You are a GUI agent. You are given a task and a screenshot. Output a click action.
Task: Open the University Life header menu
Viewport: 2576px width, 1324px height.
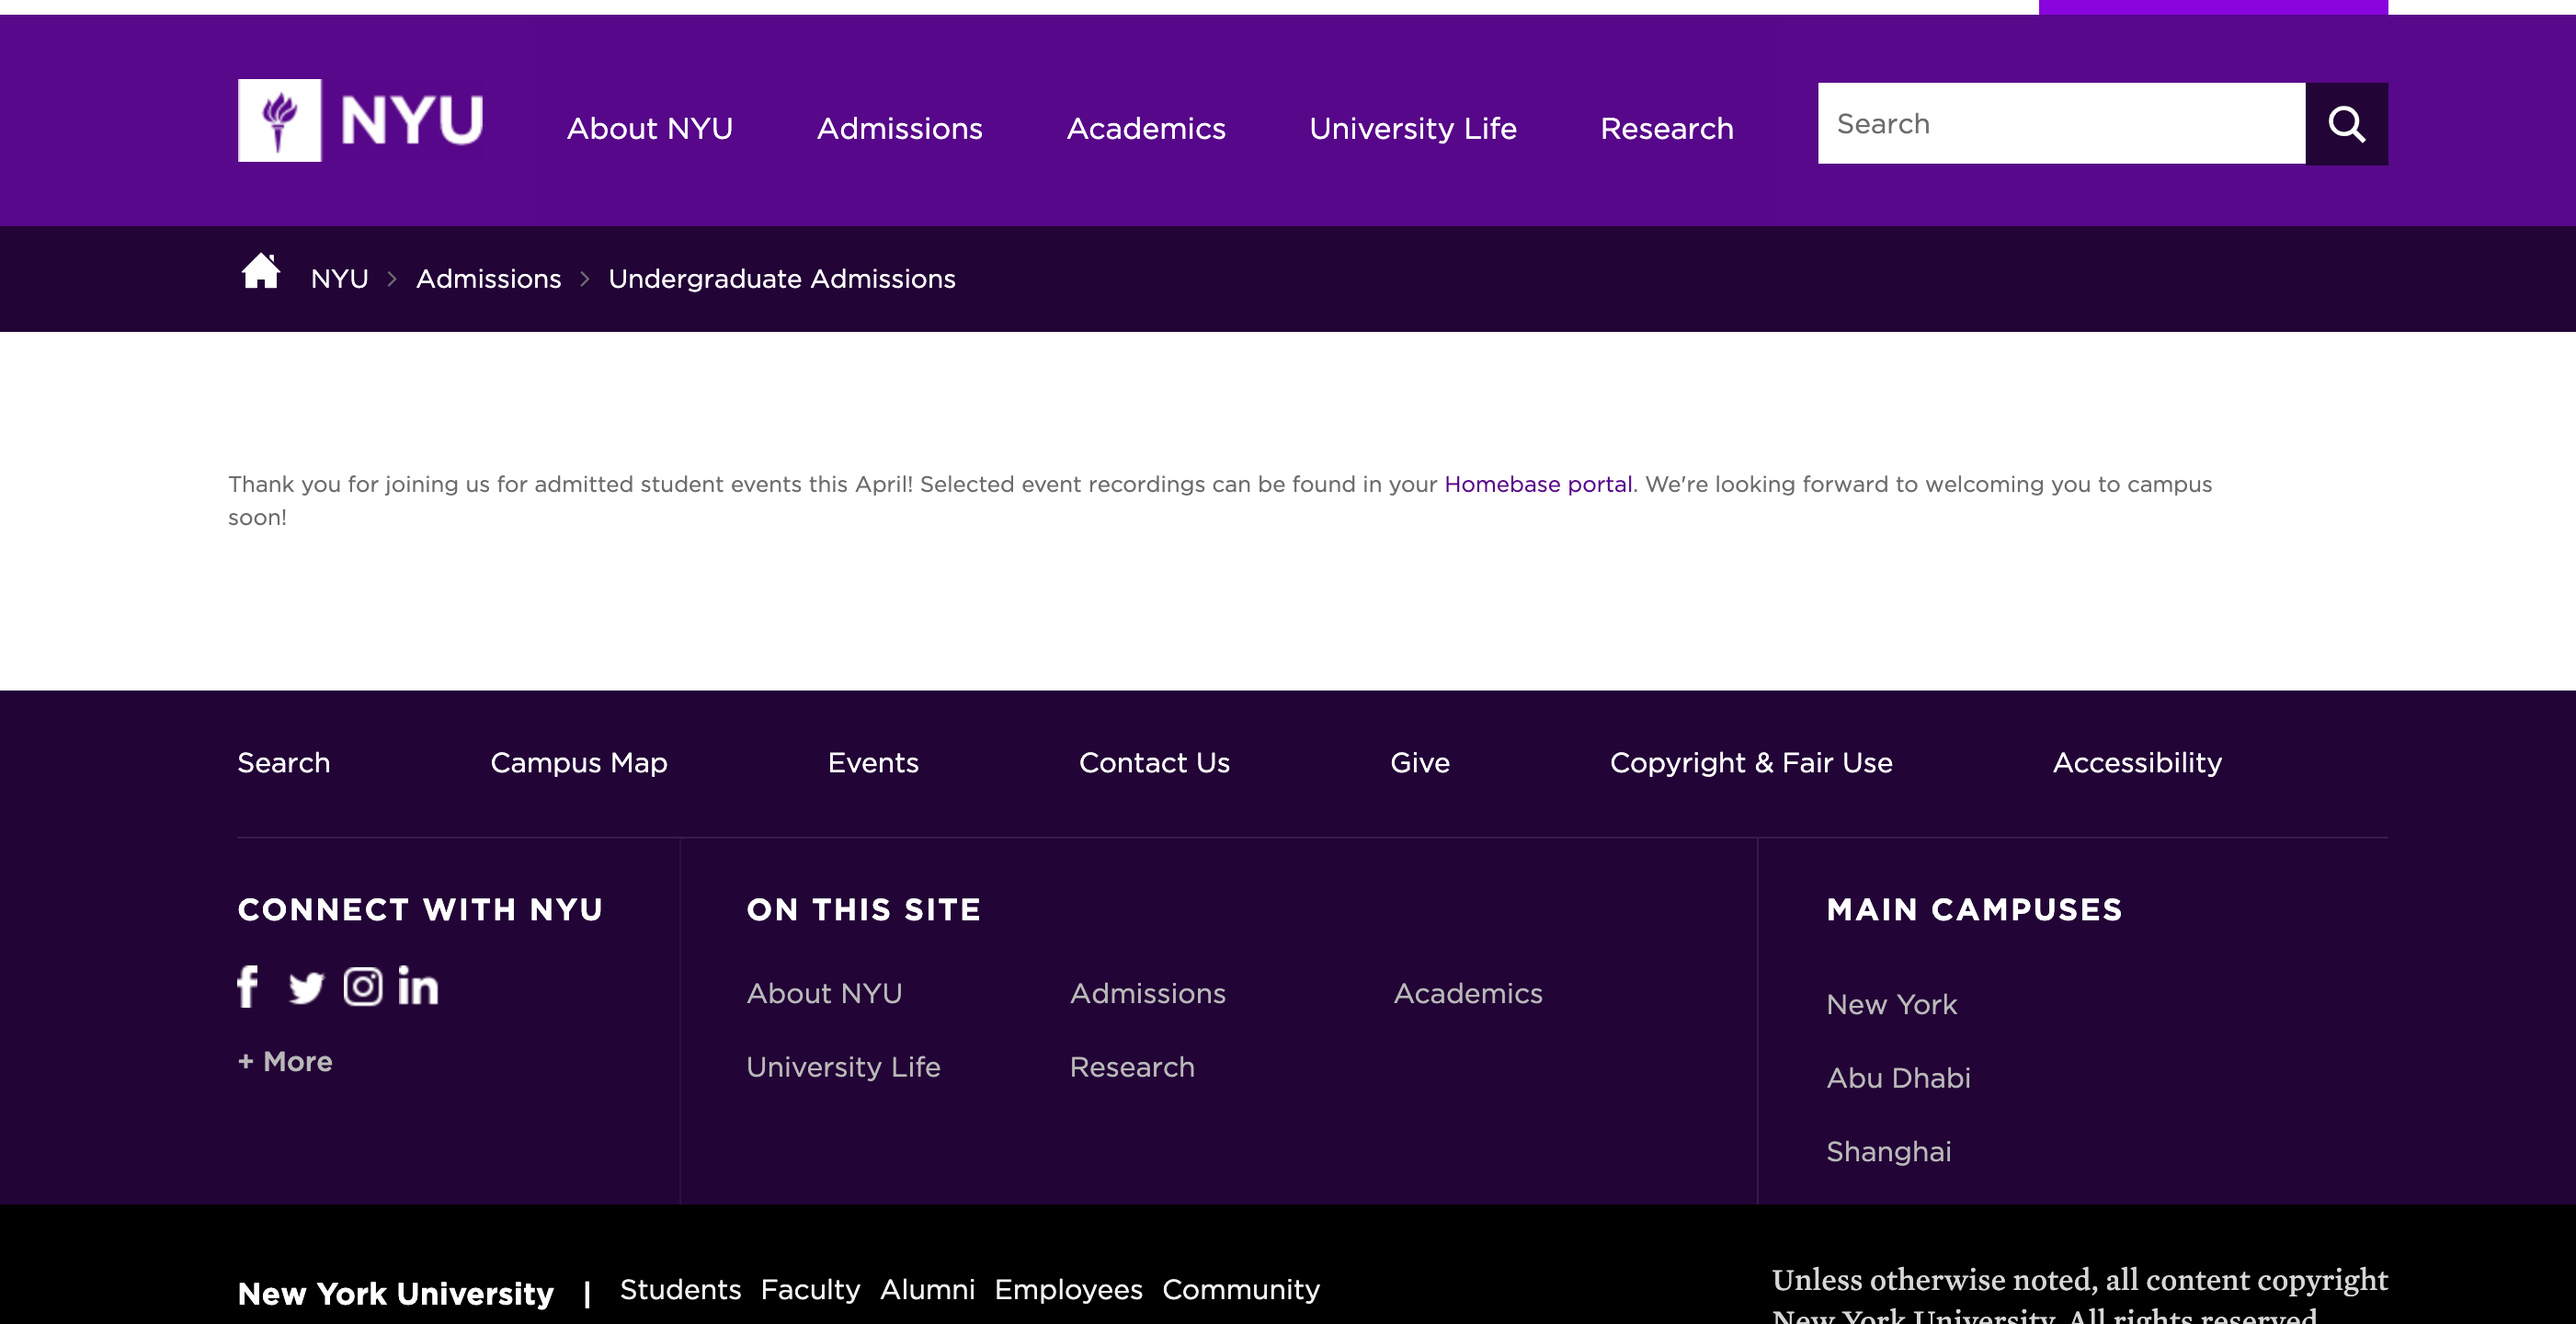pos(1412,128)
